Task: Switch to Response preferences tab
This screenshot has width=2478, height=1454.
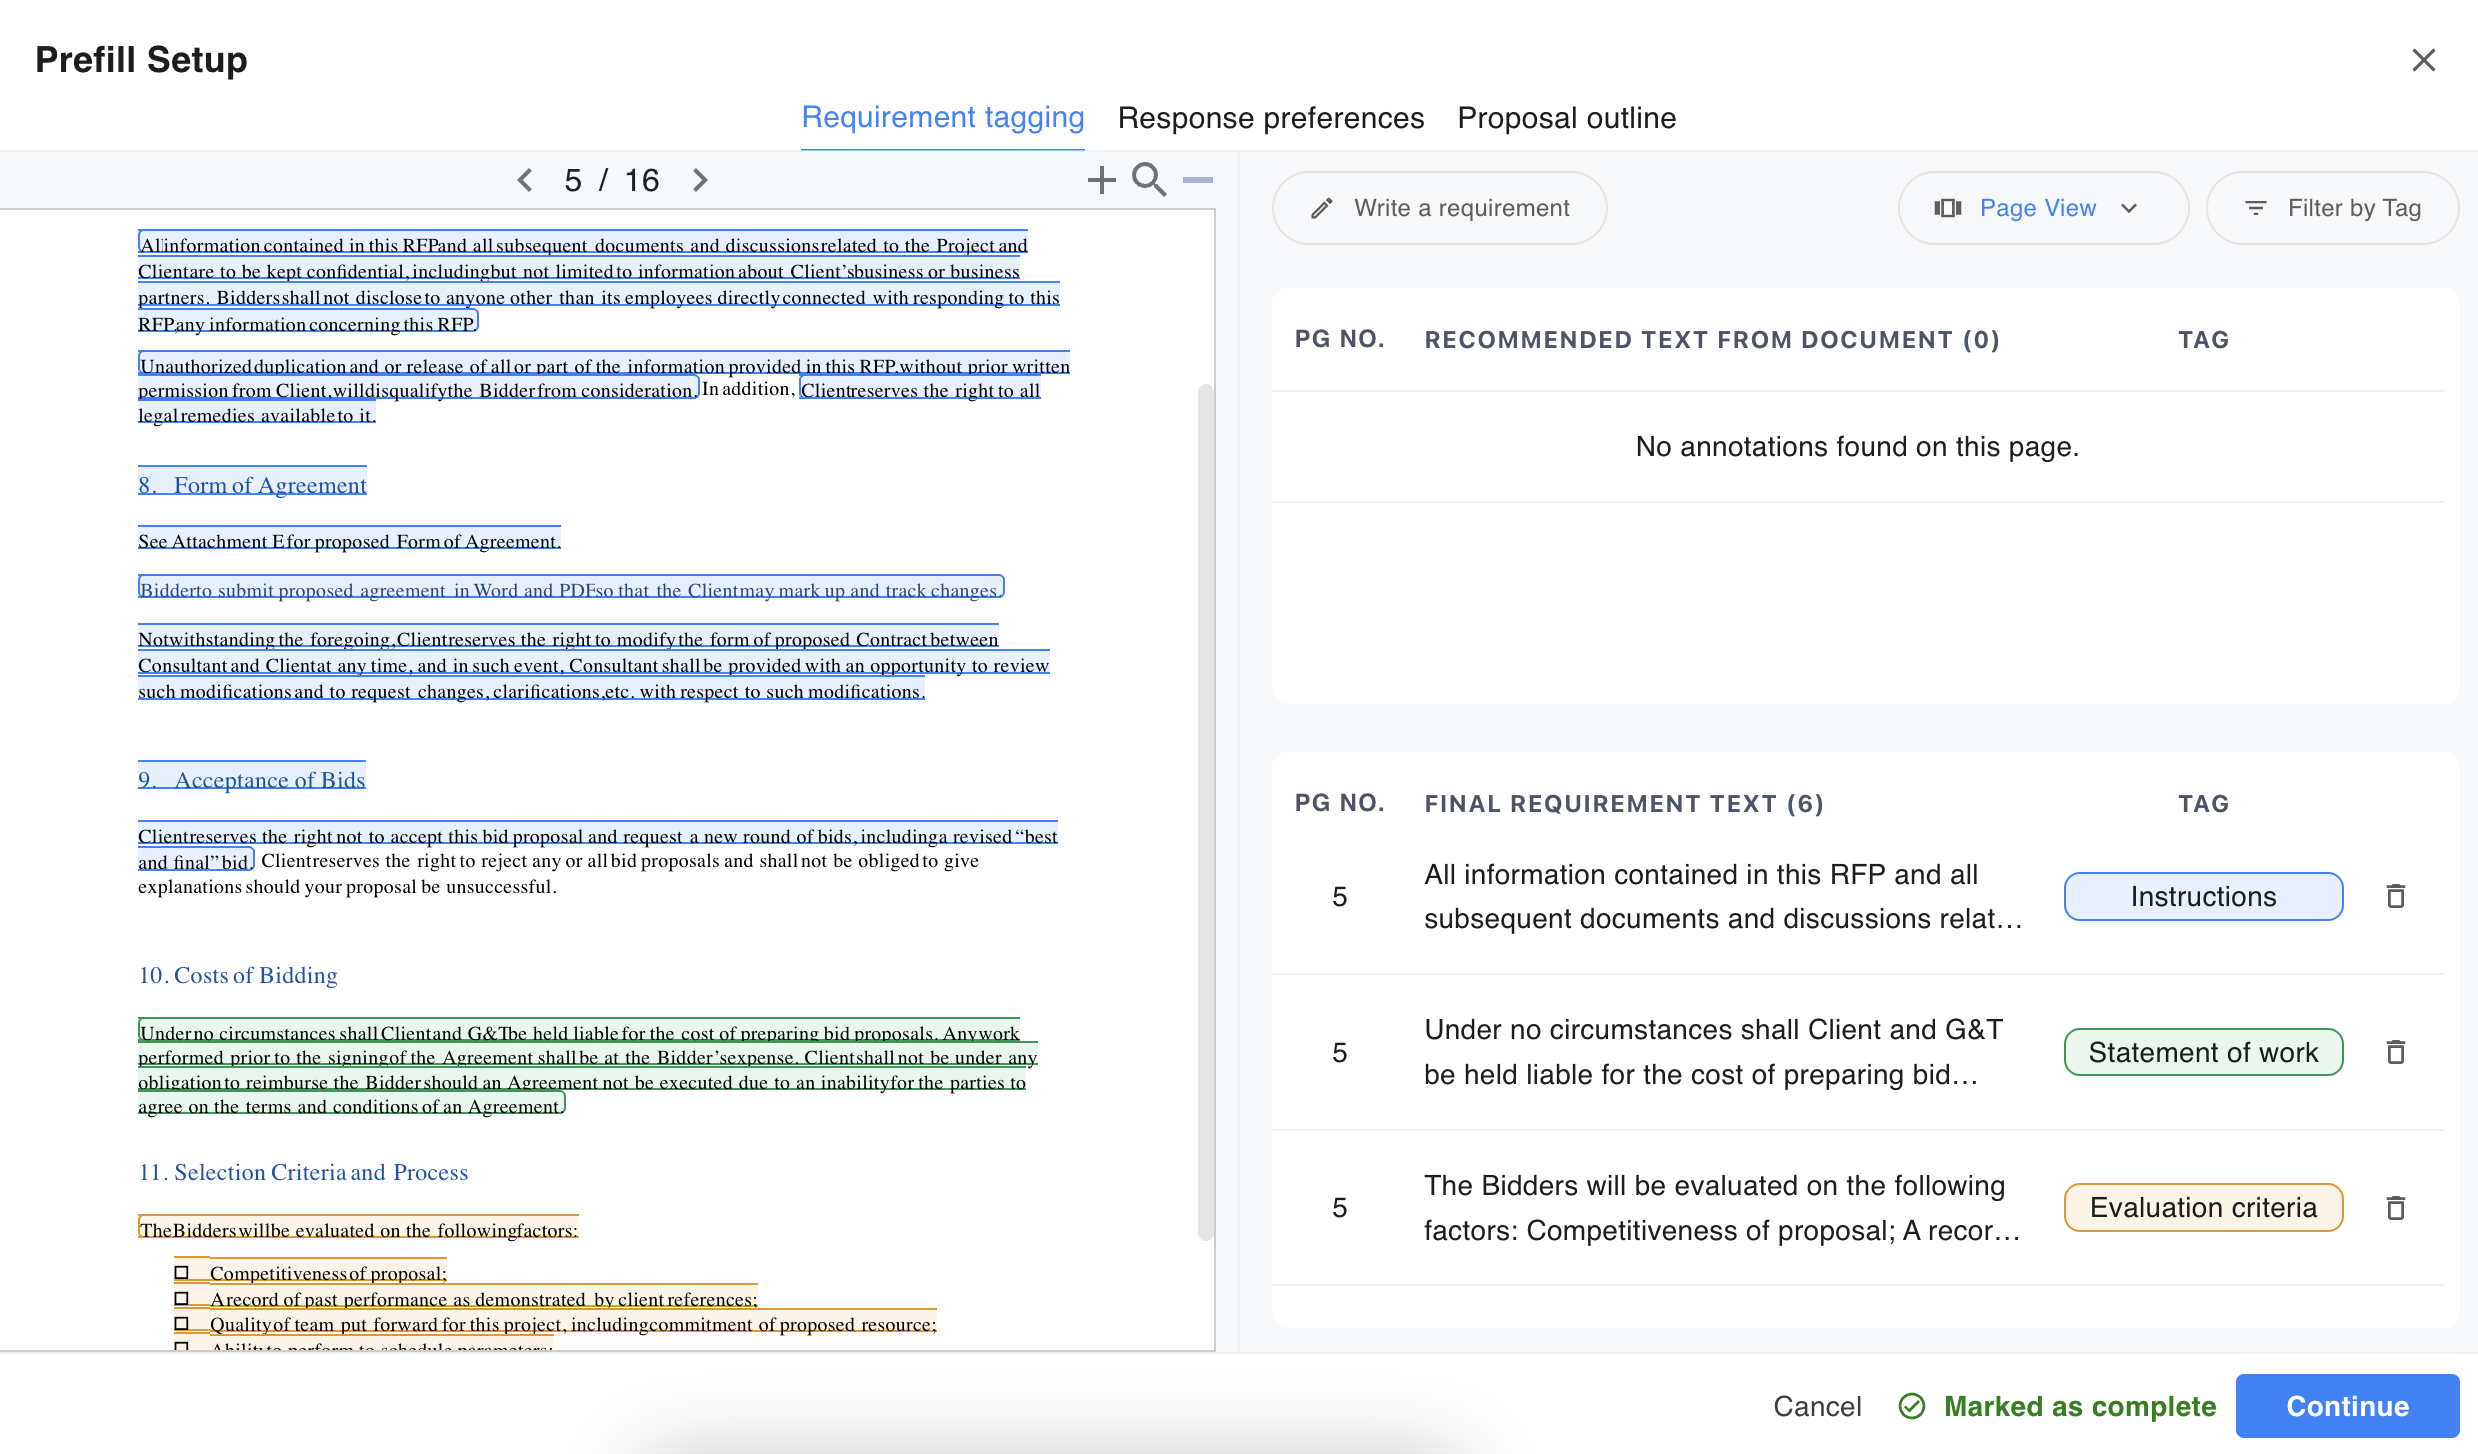Action: [1270, 118]
